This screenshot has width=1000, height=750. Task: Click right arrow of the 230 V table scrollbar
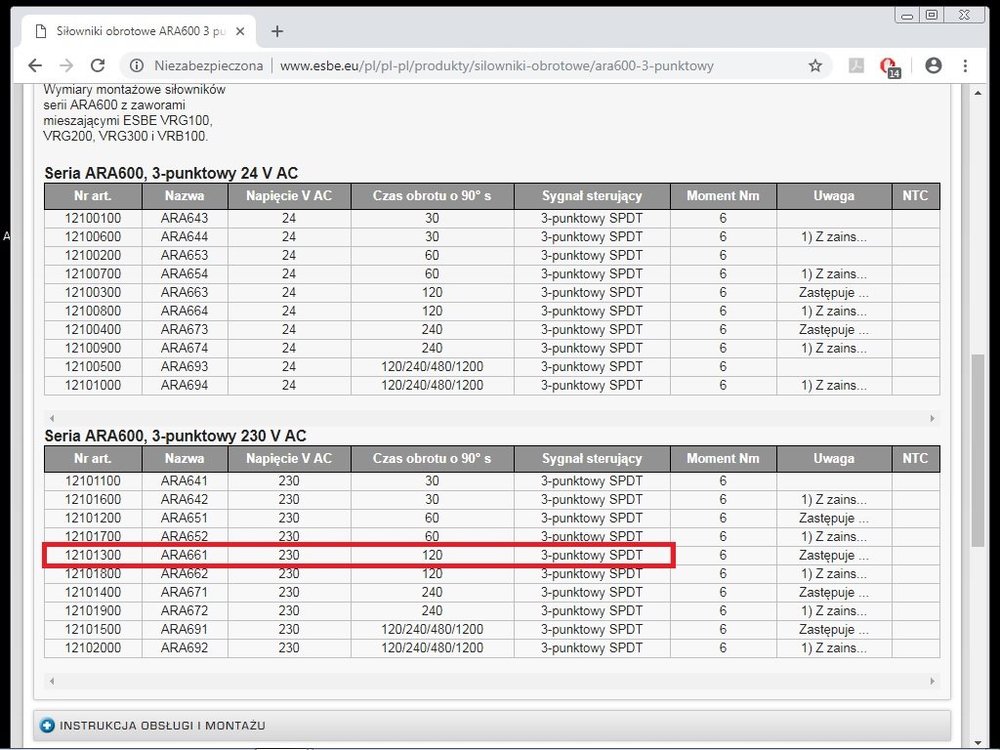[932, 681]
